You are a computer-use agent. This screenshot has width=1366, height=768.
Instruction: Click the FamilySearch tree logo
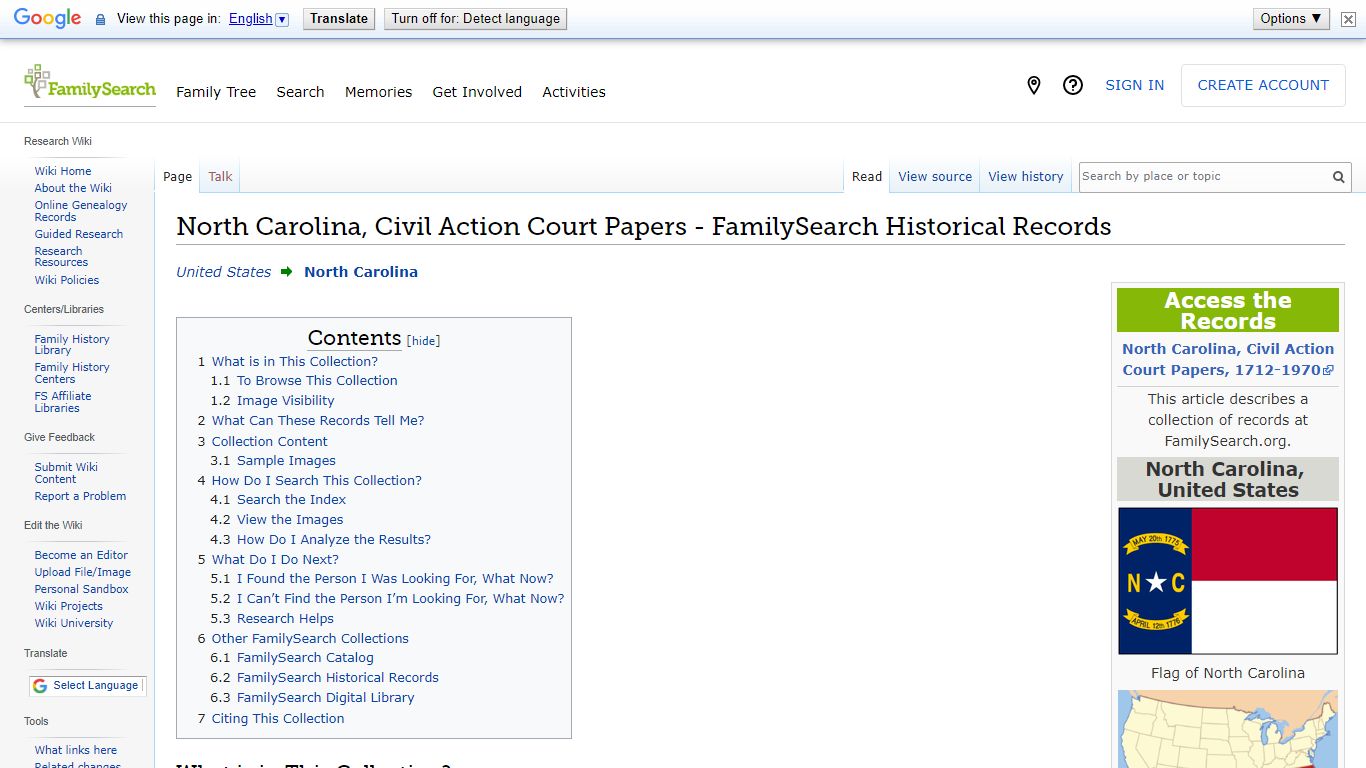pyautogui.click(x=90, y=84)
